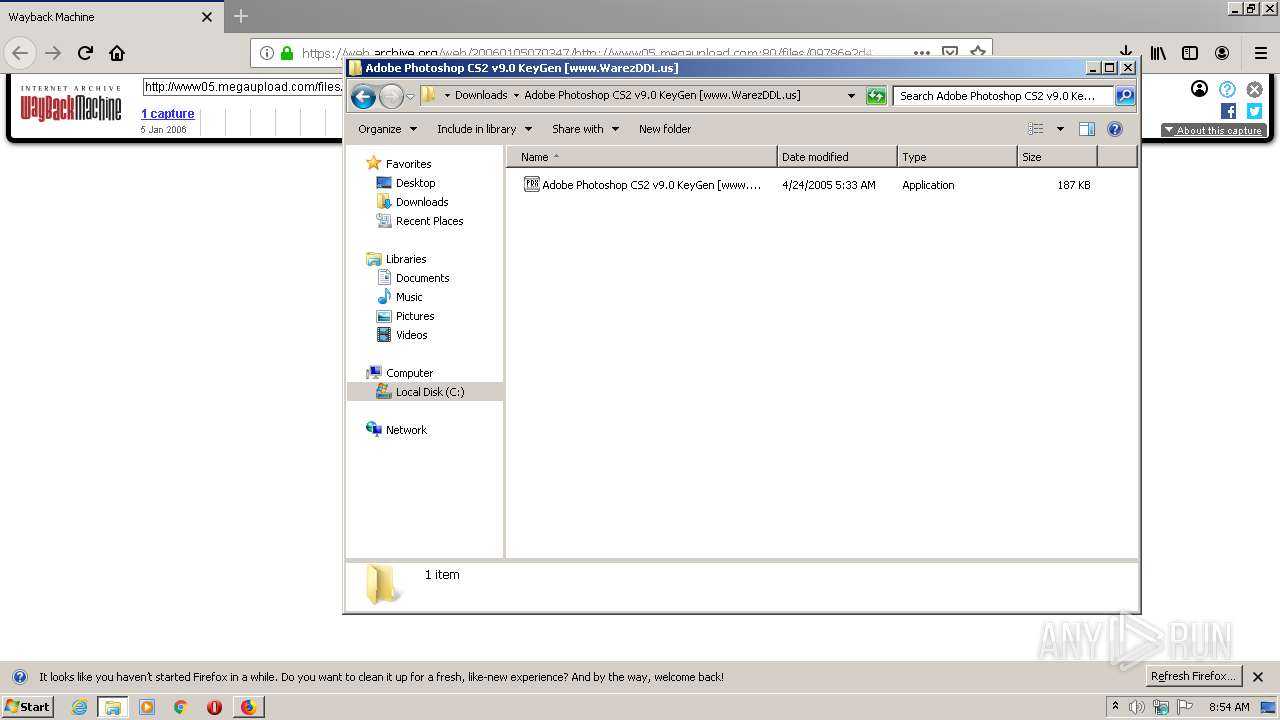Sort by Name column header
The height and width of the screenshot is (720, 1280).
click(x=641, y=157)
